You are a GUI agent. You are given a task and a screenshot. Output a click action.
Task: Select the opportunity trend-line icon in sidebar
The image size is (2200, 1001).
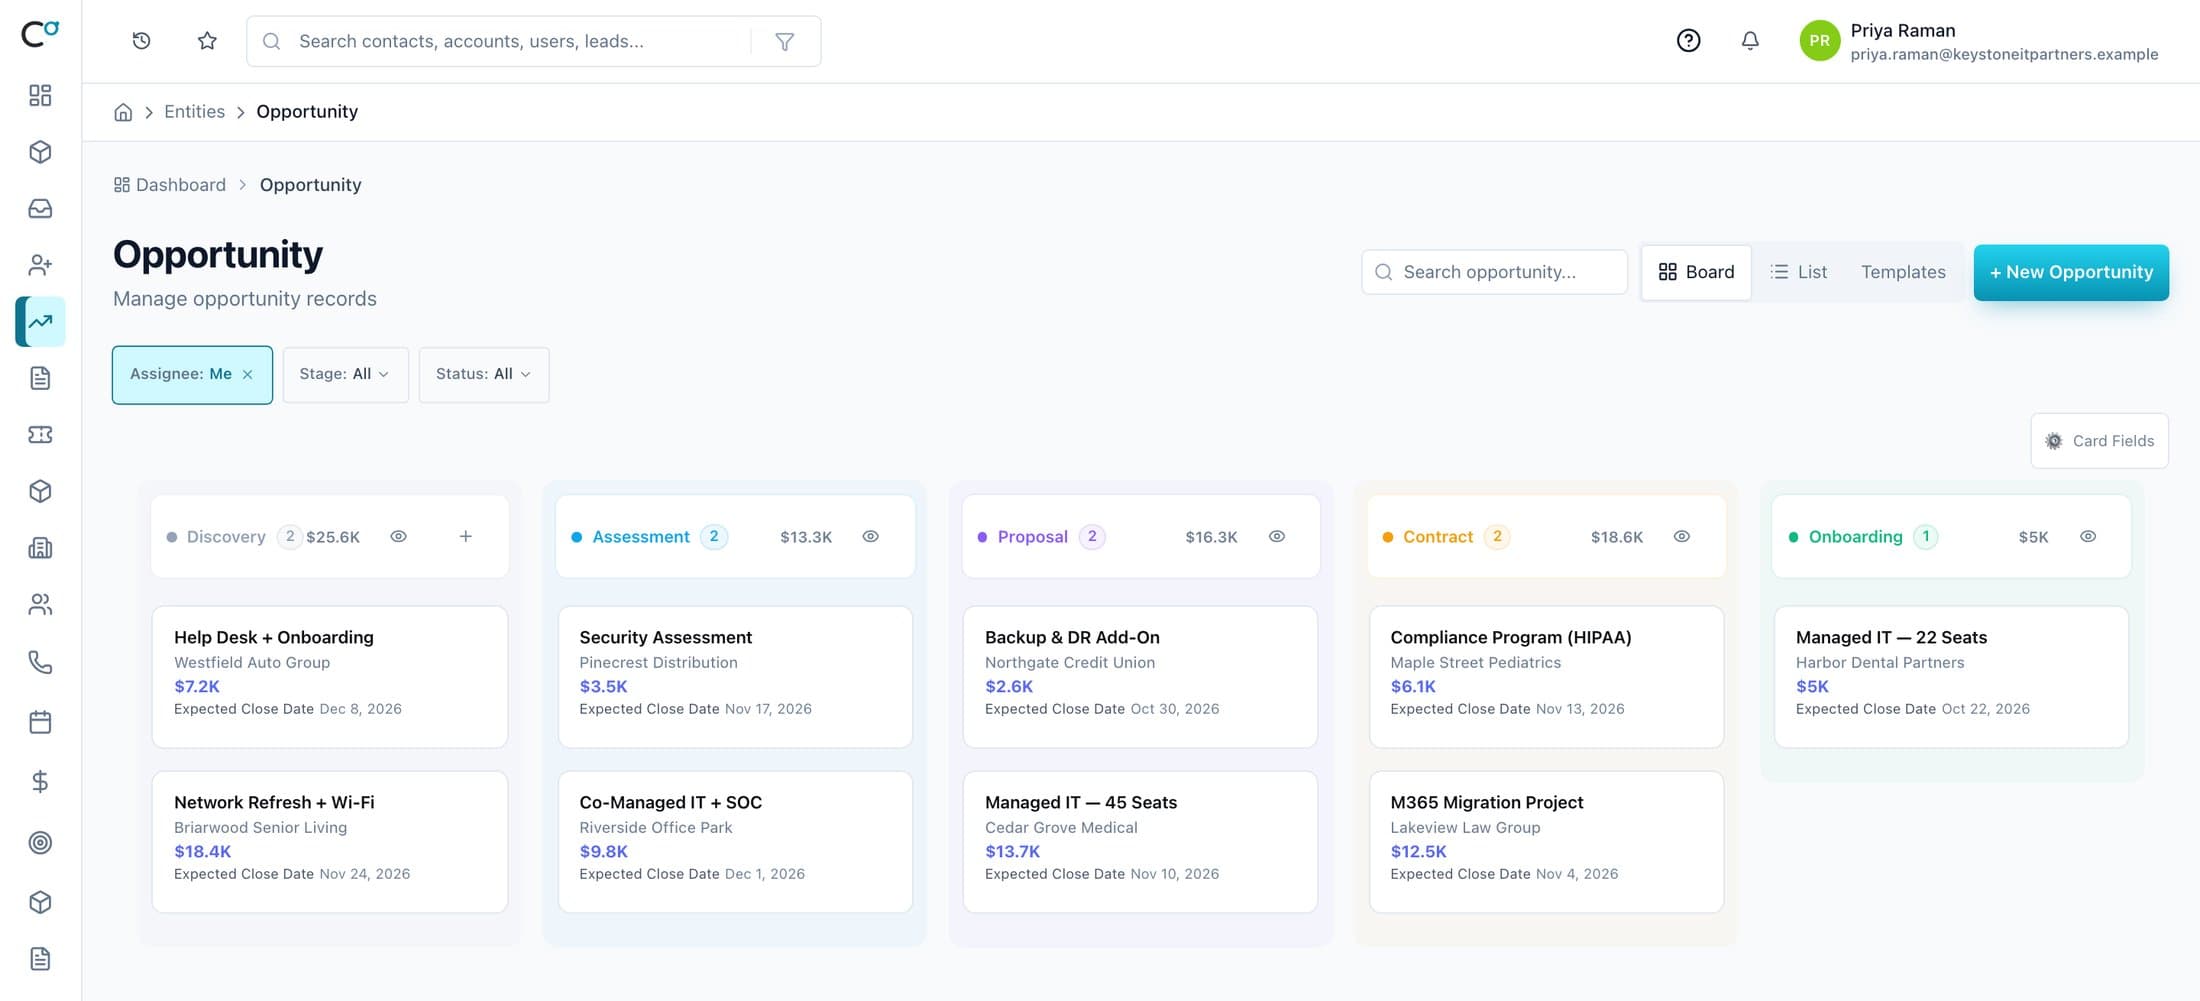pyautogui.click(x=40, y=322)
